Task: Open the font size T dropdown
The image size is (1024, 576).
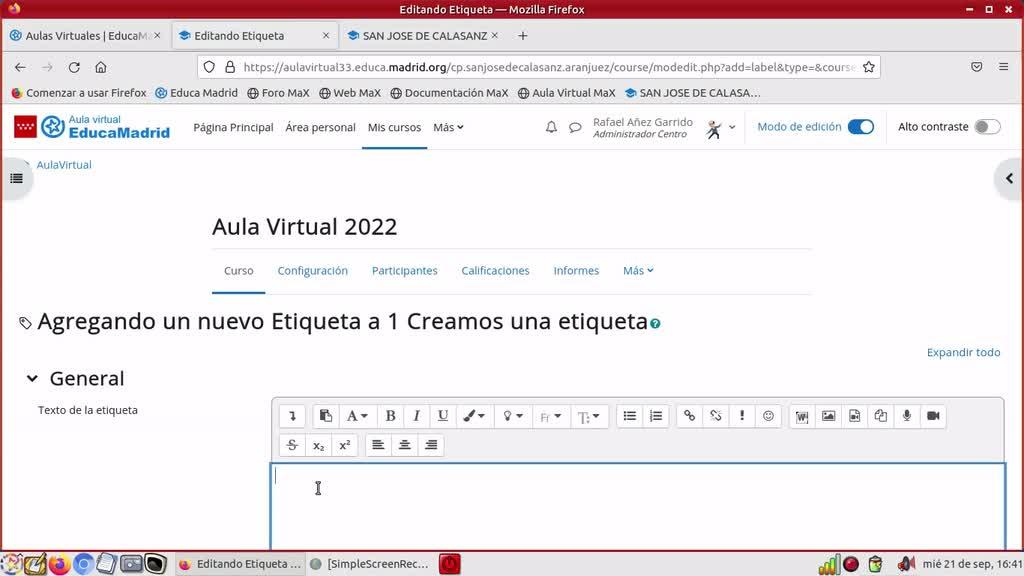Action: (588, 417)
